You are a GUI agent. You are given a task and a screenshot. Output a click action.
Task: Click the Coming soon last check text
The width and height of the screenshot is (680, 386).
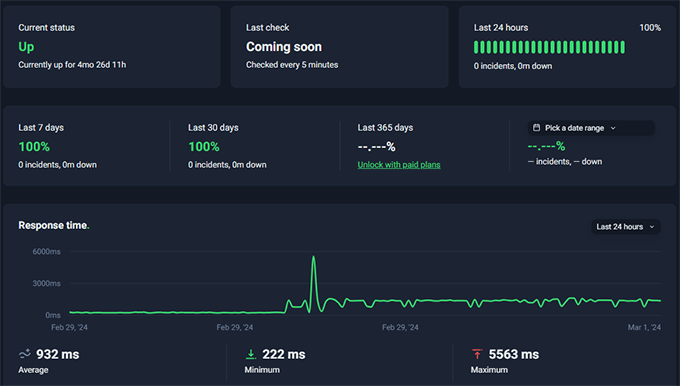pyautogui.click(x=284, y=47)
